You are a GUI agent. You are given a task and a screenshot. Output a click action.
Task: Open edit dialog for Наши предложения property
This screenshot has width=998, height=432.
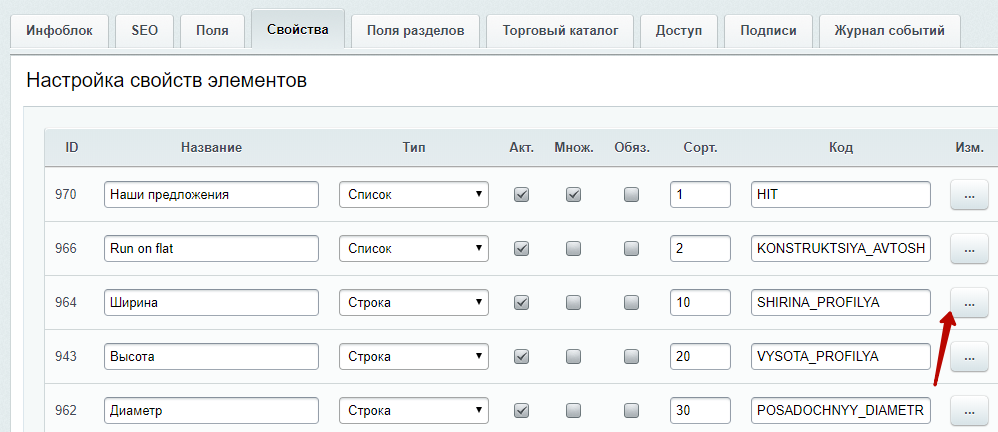coord(968,195)
